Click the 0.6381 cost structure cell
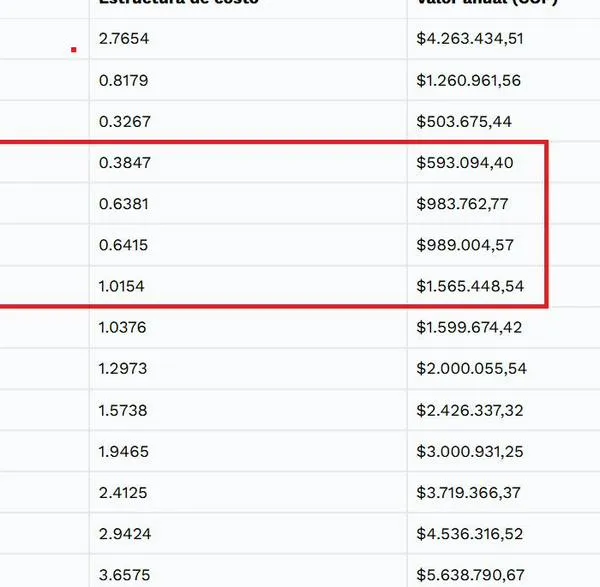This screenshot has width=600, height=587. pos(124,203)
